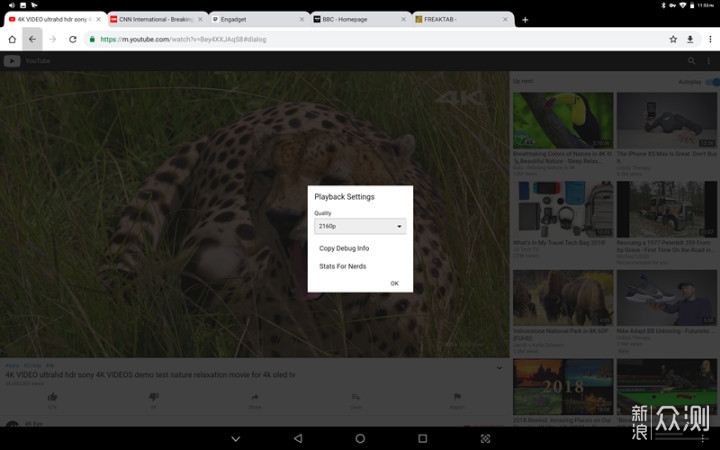Open What's In My Travel Tech Bag thumbnail
720x450 pixels.
click(563, 209)
